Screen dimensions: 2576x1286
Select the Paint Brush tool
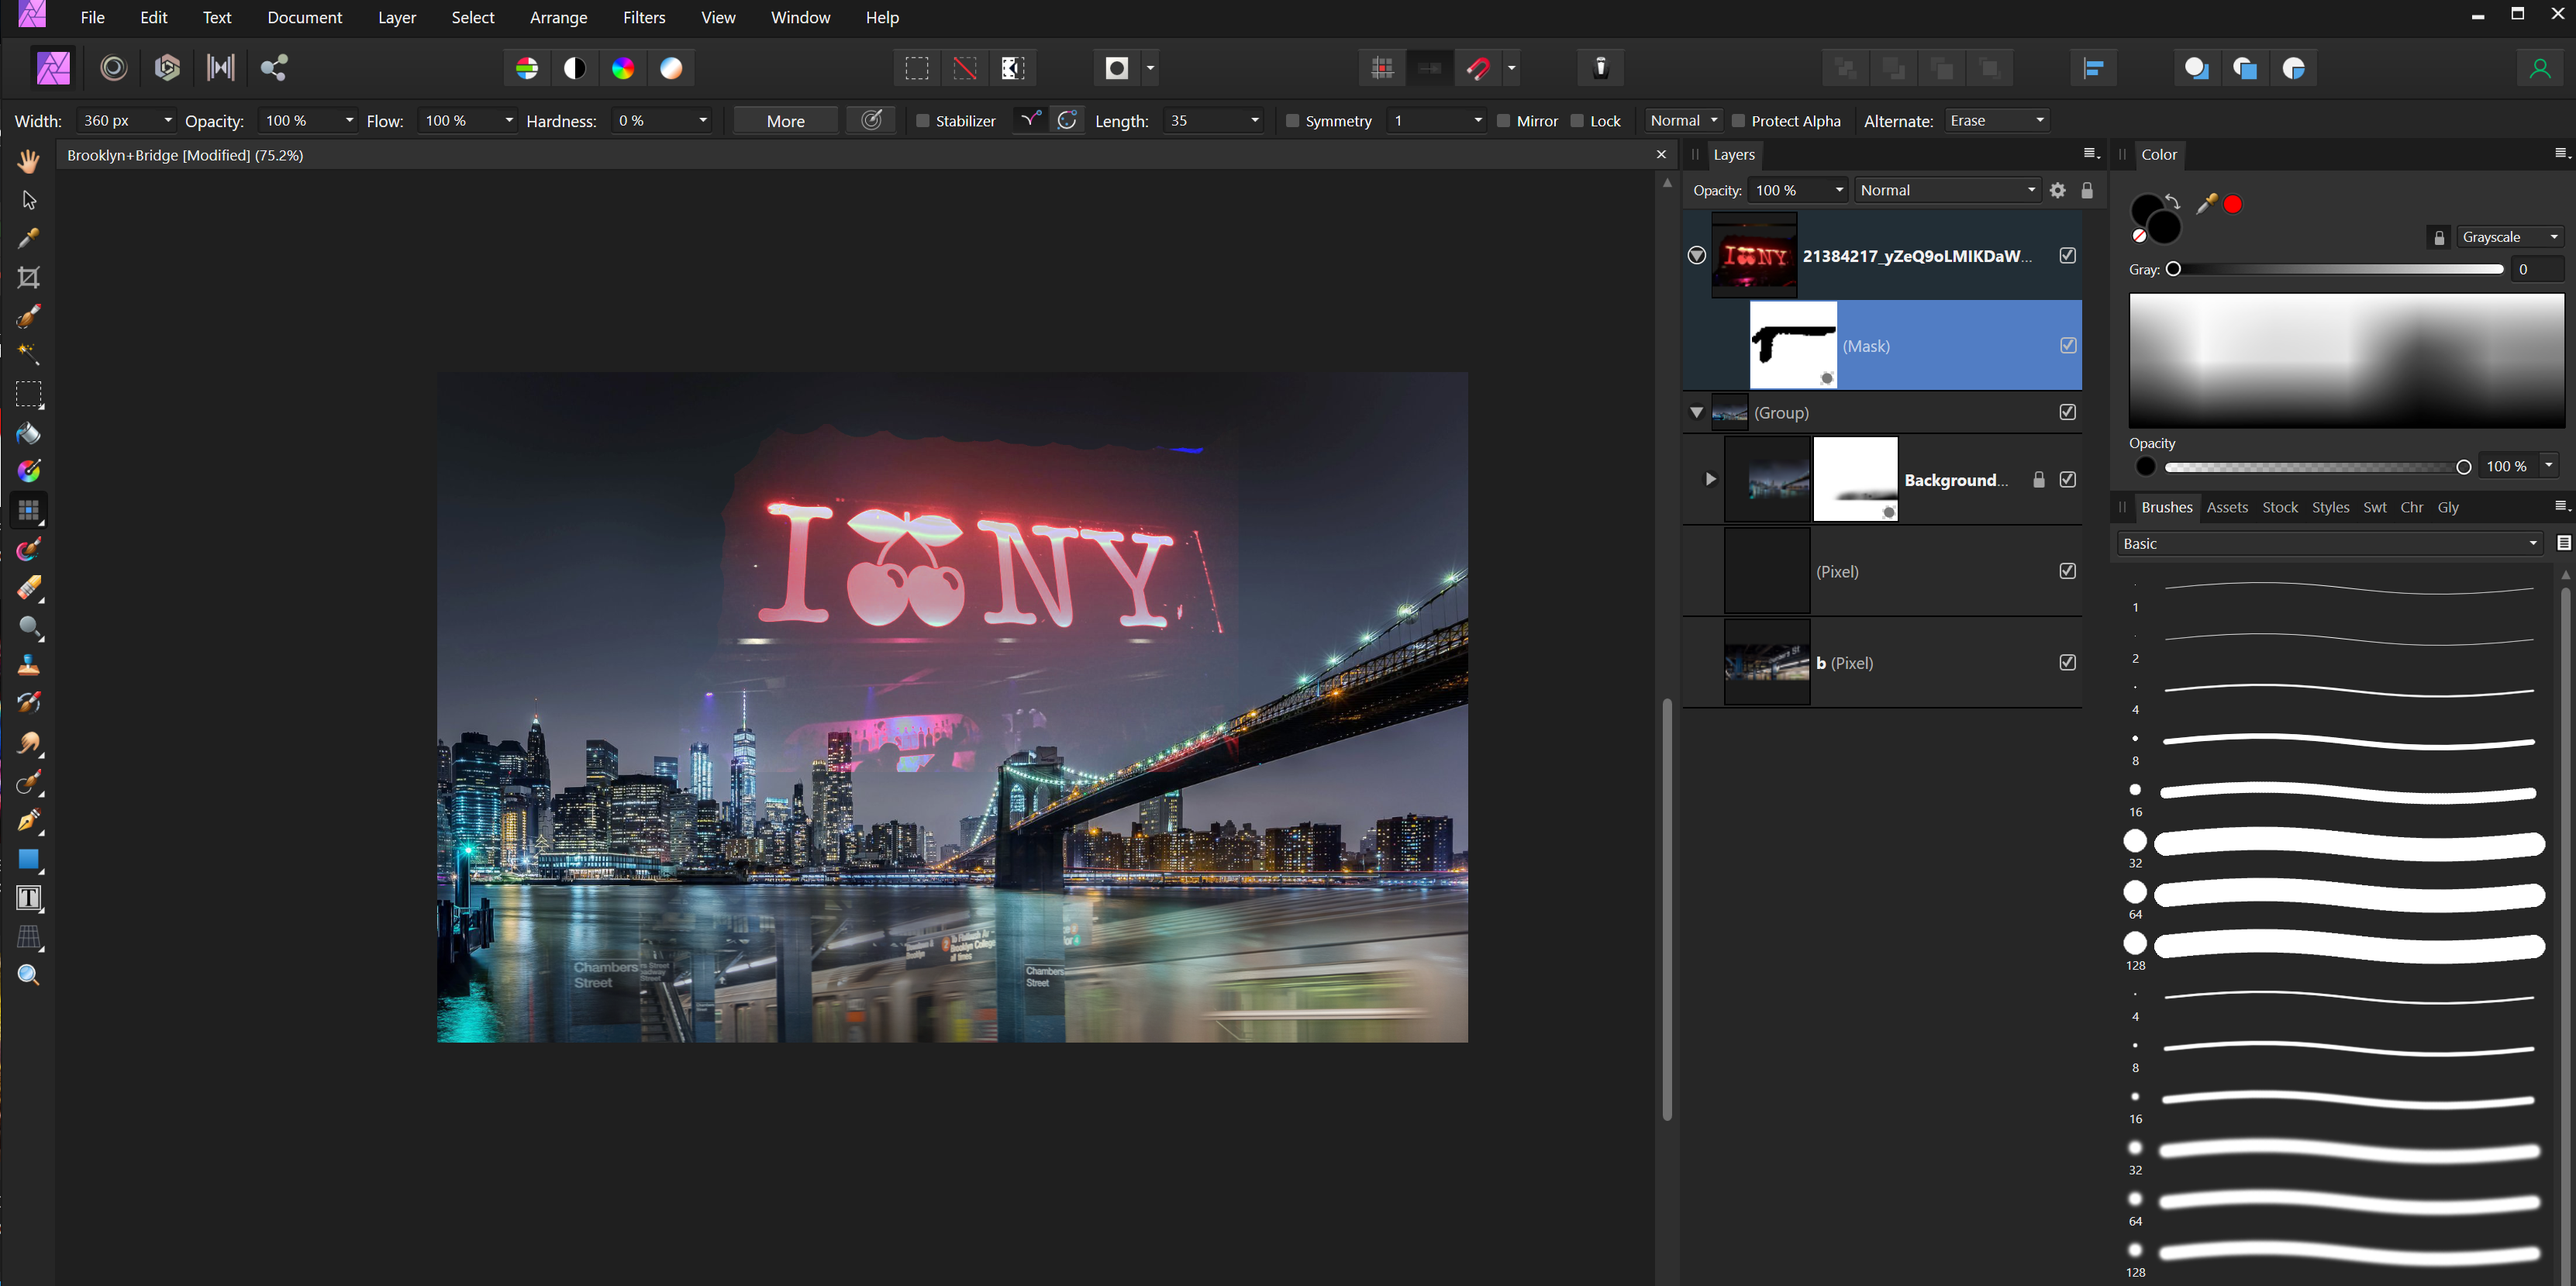[x=29, y=549]
